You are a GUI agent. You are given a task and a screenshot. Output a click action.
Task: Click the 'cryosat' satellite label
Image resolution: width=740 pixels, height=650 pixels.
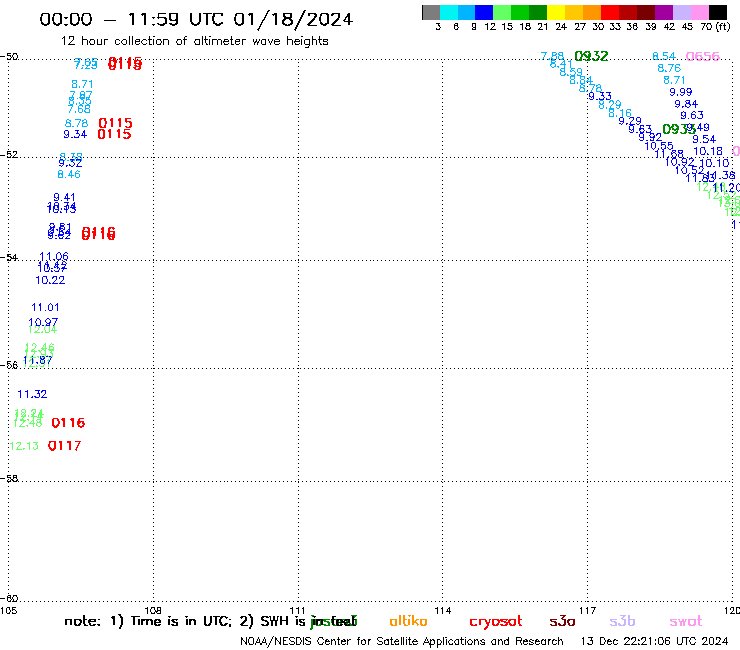coord(496,622)
